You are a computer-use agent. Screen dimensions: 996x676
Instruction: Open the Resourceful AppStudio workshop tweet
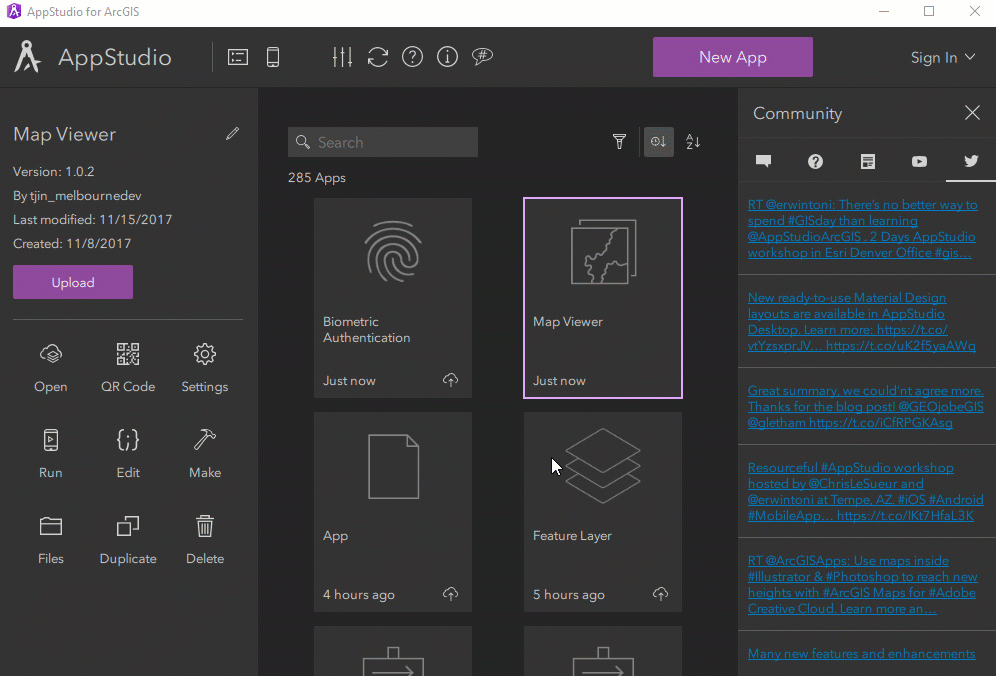click(x=866, y=492)
